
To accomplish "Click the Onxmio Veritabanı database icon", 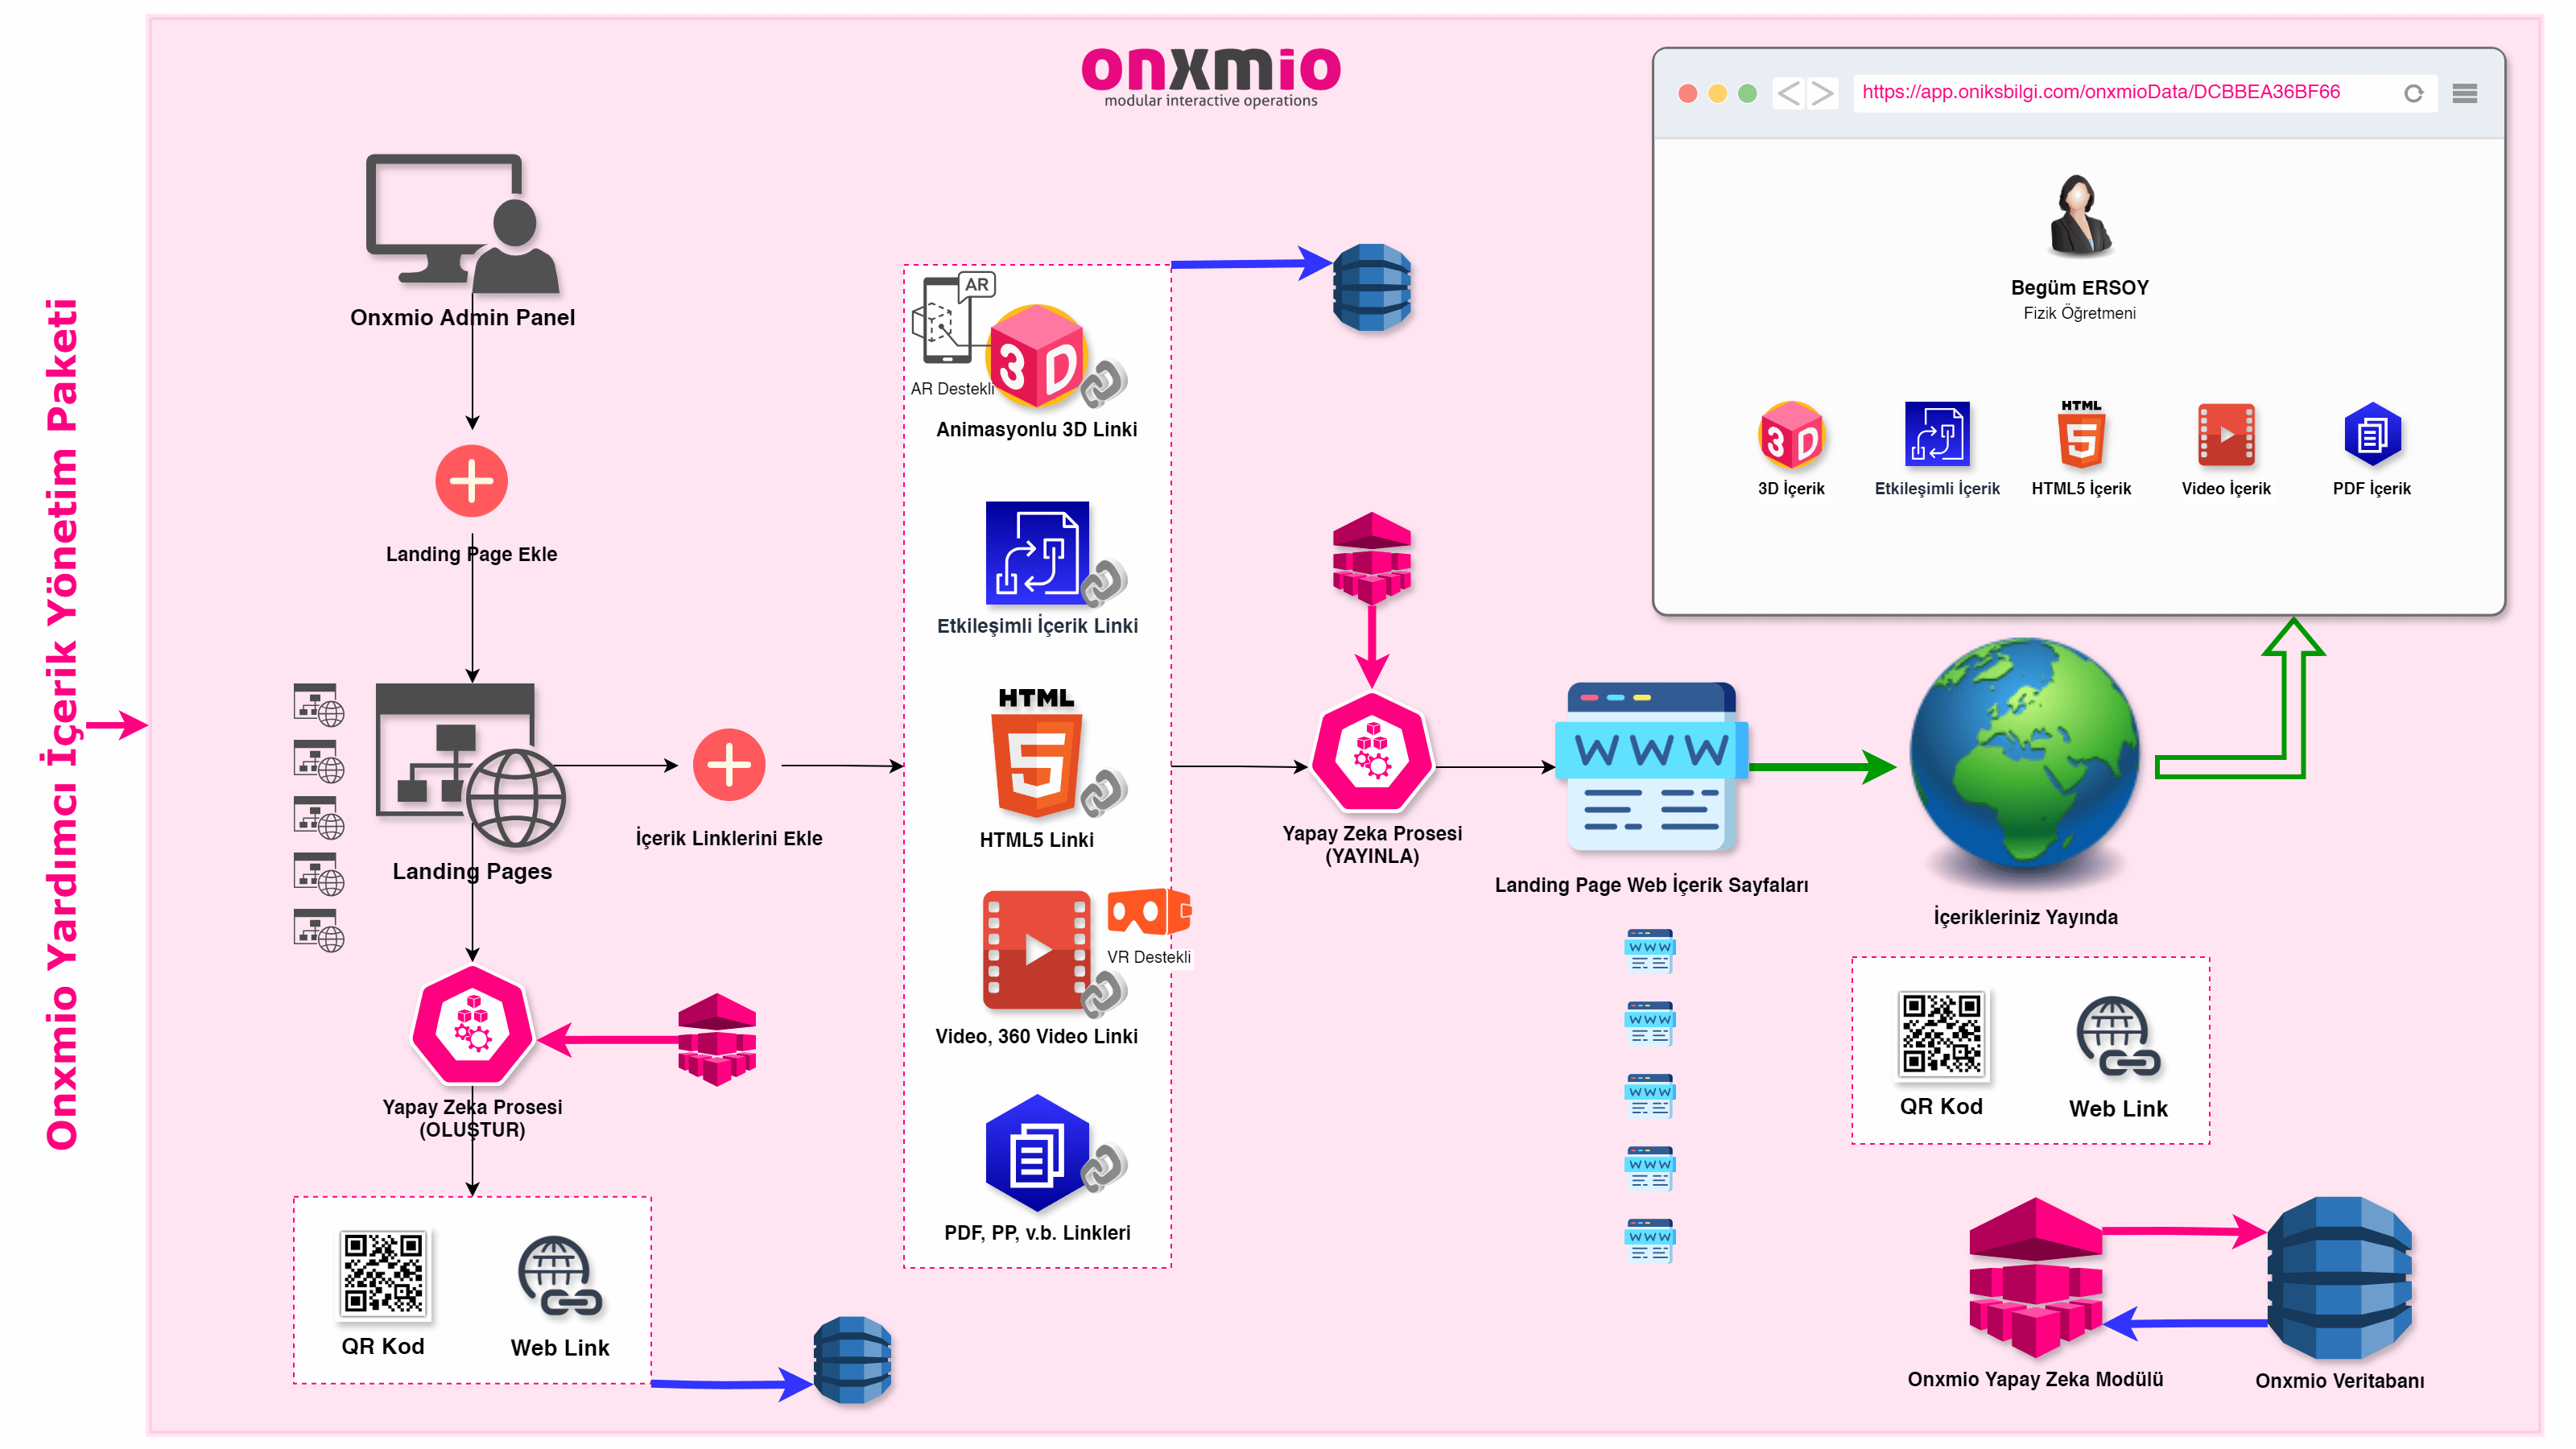I will 2339,1277.
